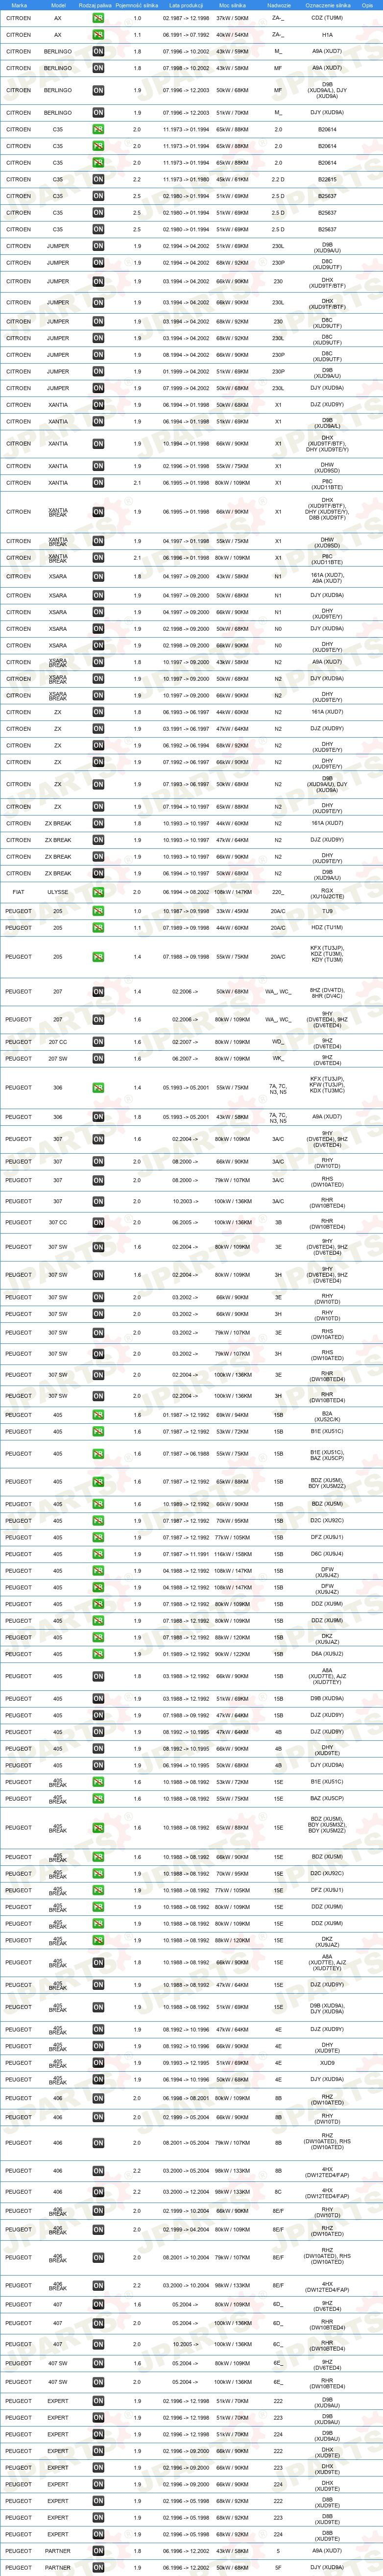The height and width of the screenshot is (2576, 383).
Task: Click the diesel ON icon in the XSARA BREAK 1.8 row
Action: (98, 662)
